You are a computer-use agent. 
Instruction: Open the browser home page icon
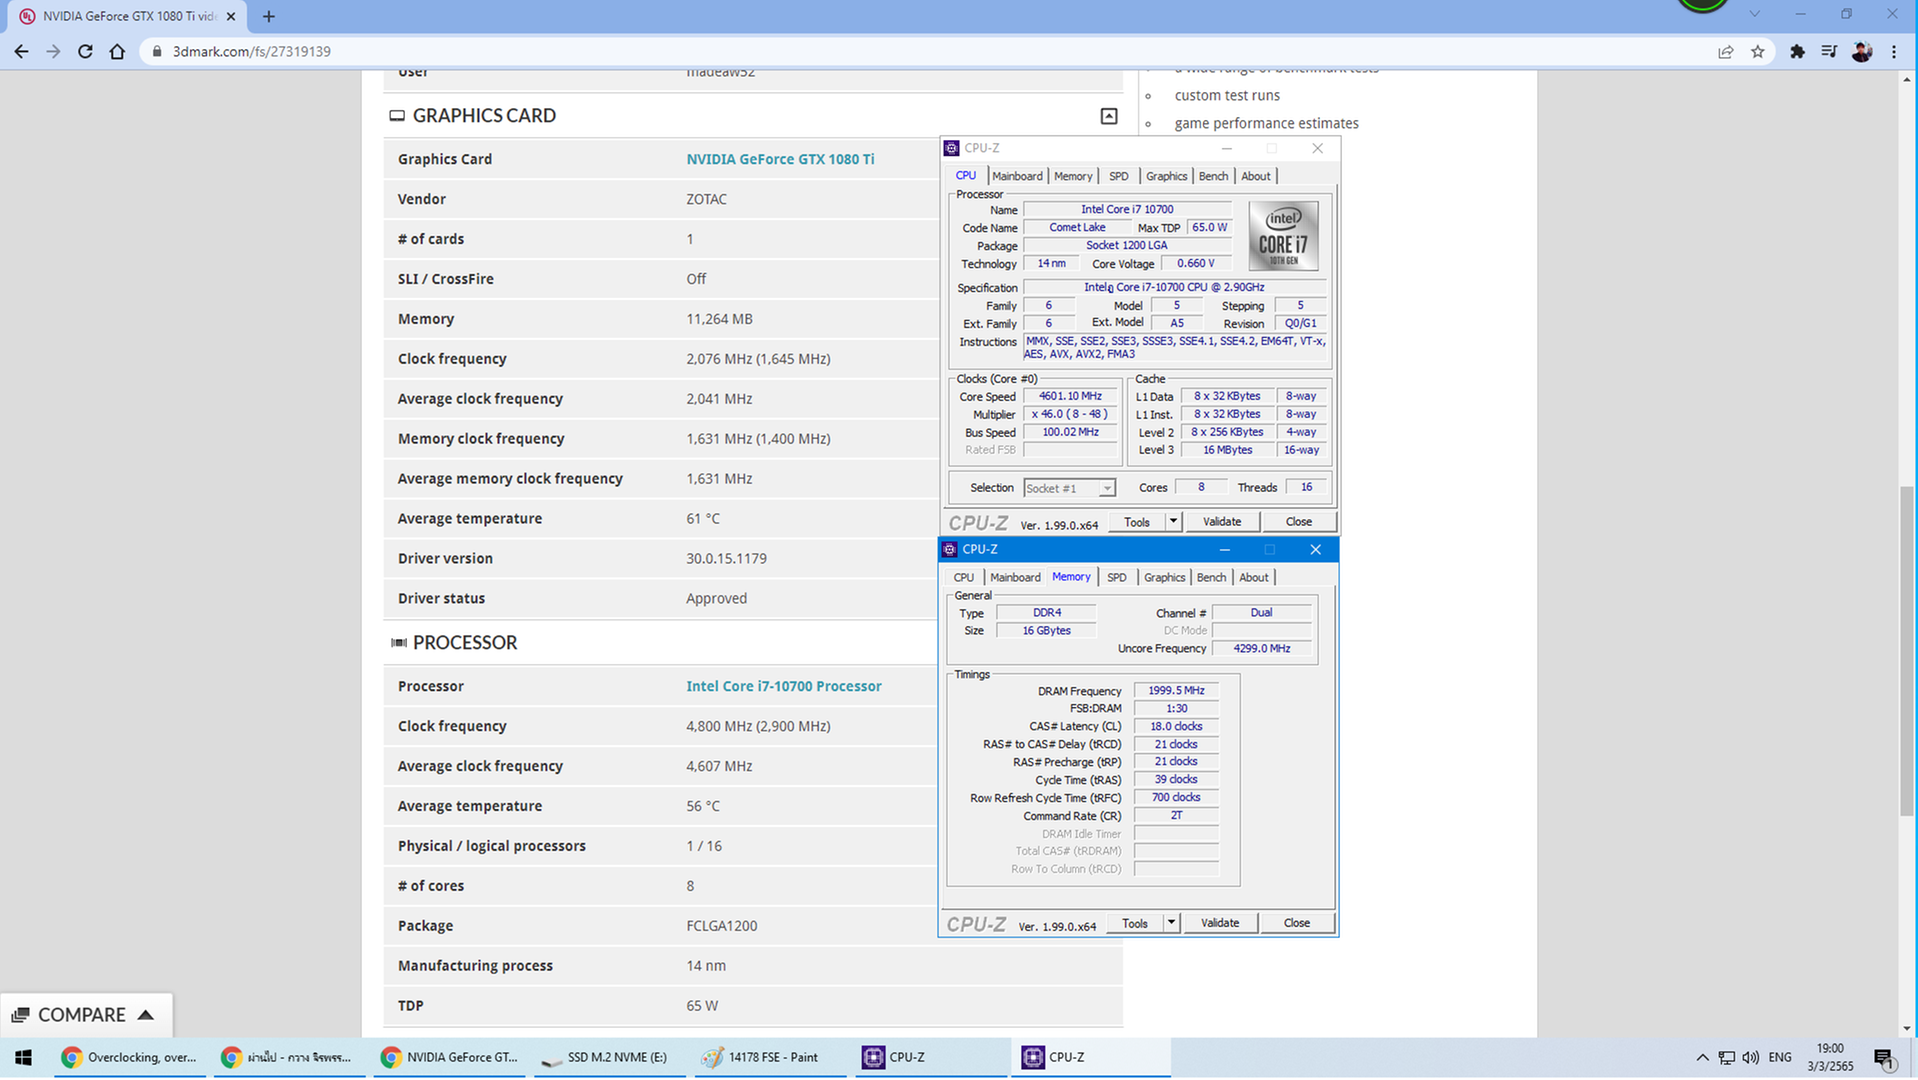[x=117, y=51]
